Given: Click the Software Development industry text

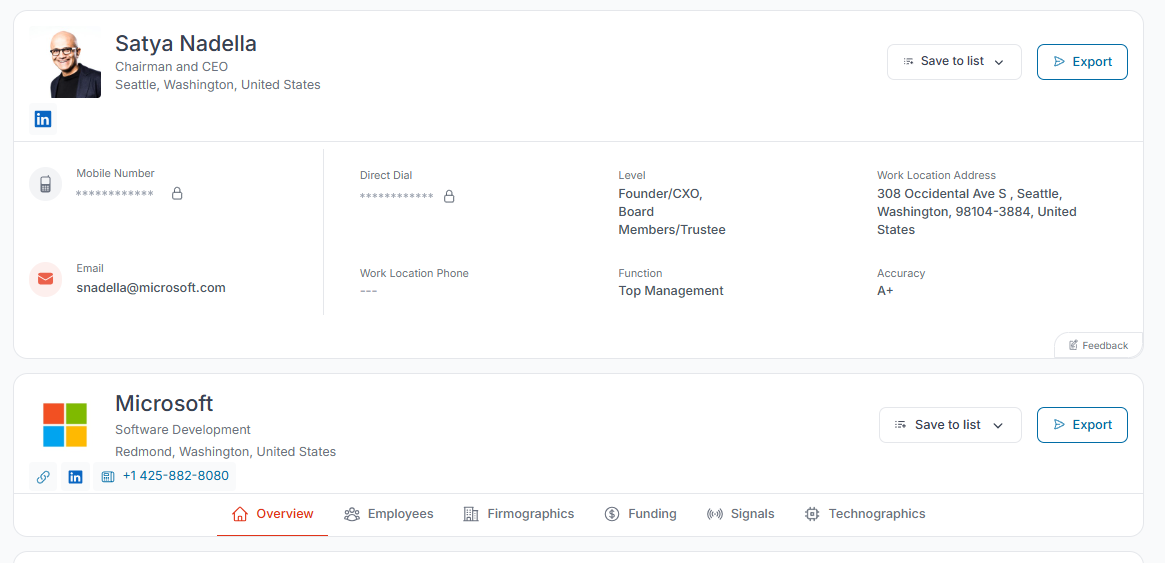Looking at the screenshot, I should (x=183, y=430).
